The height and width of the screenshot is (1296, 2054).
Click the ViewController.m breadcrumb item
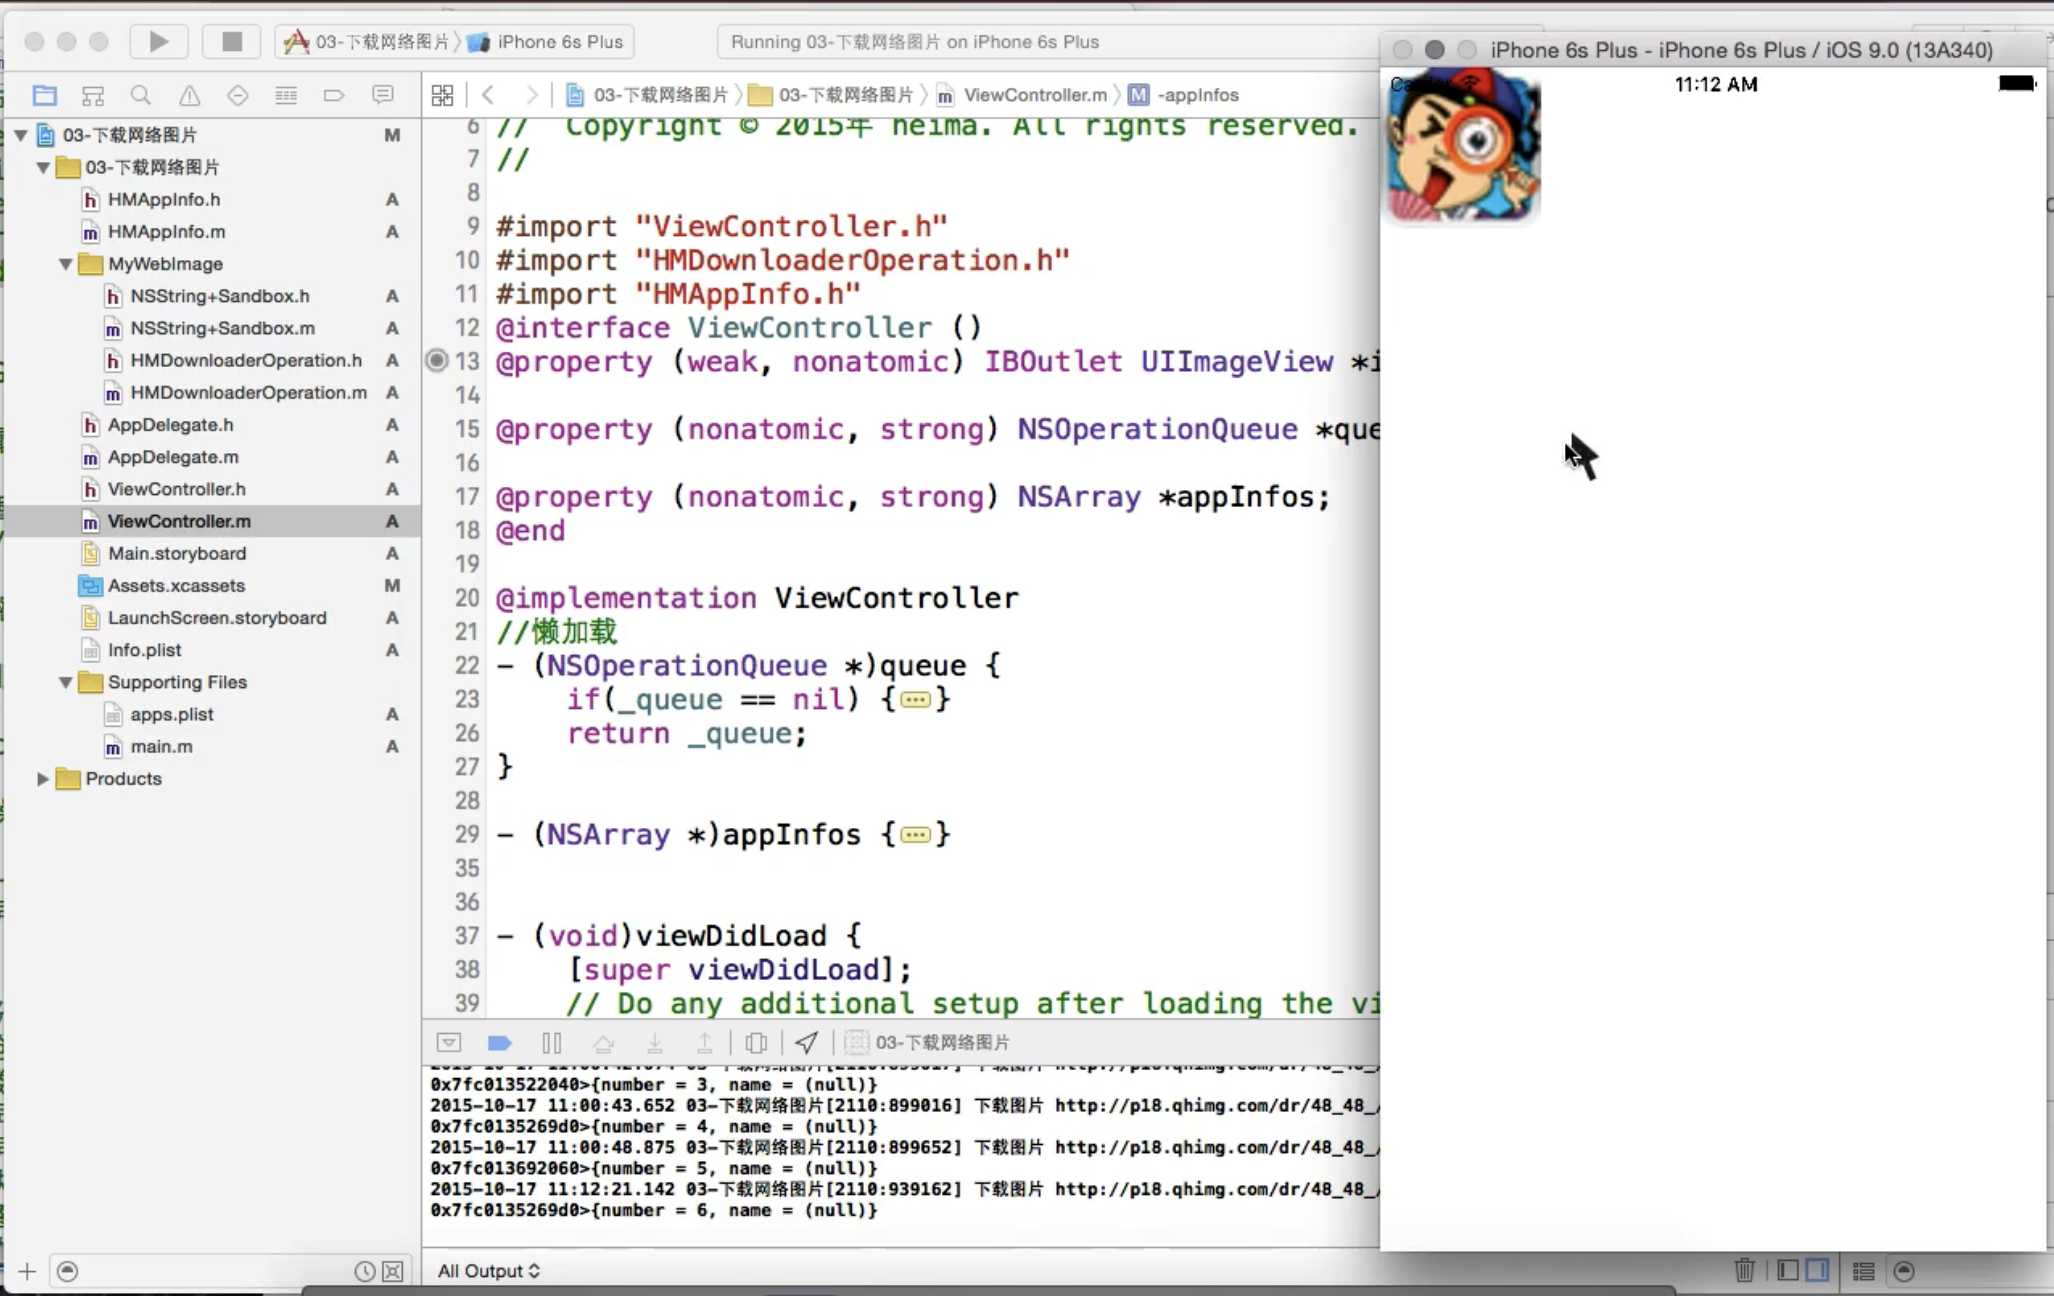(x=1034, y=95)
